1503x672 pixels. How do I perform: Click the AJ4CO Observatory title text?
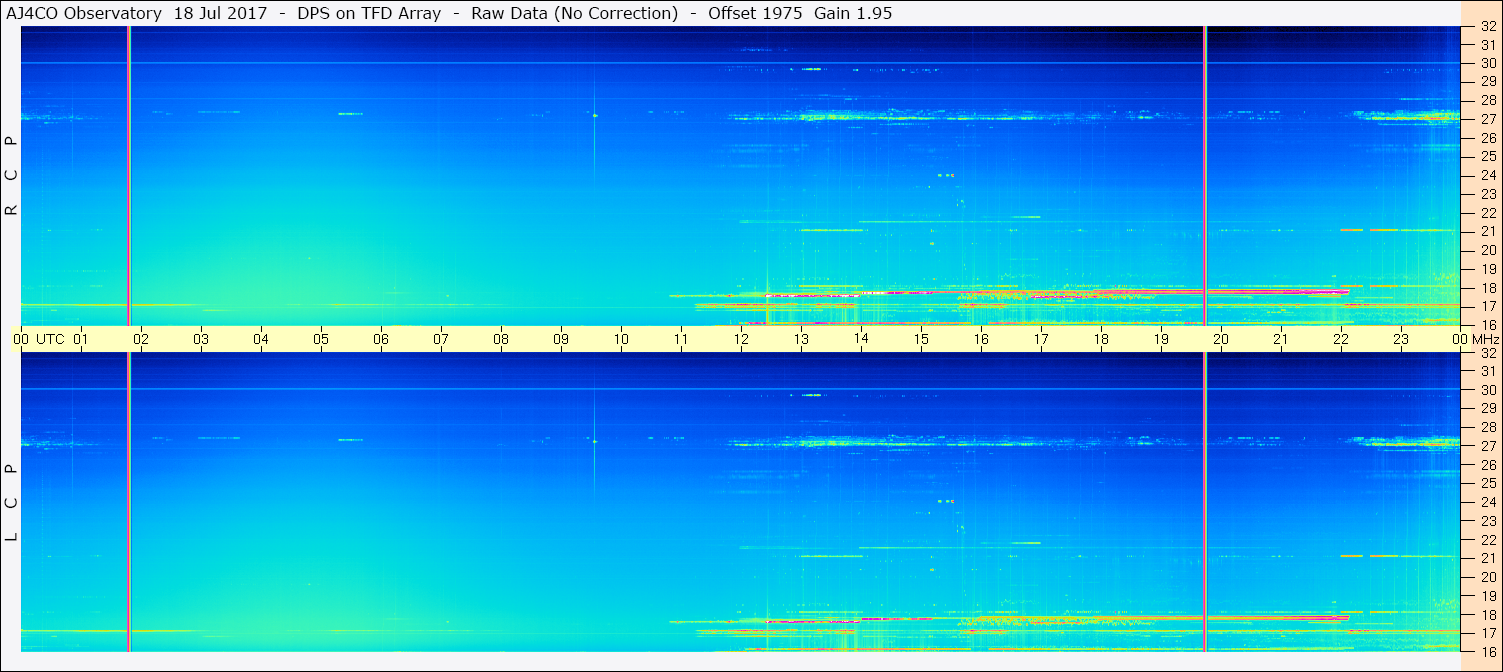[x=84, y=13]
